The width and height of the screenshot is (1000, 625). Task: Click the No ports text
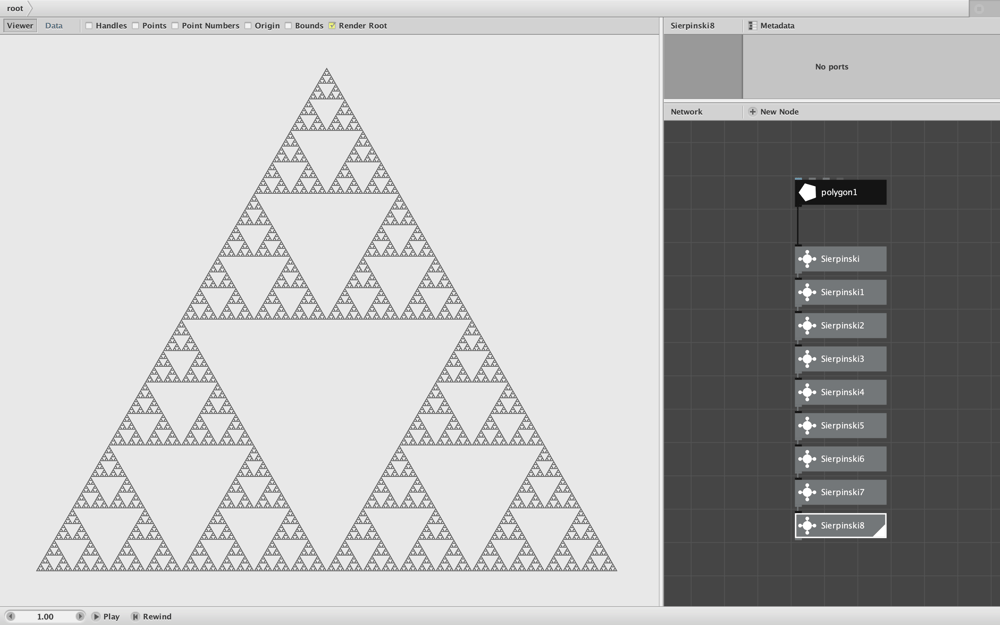(832, 66)
